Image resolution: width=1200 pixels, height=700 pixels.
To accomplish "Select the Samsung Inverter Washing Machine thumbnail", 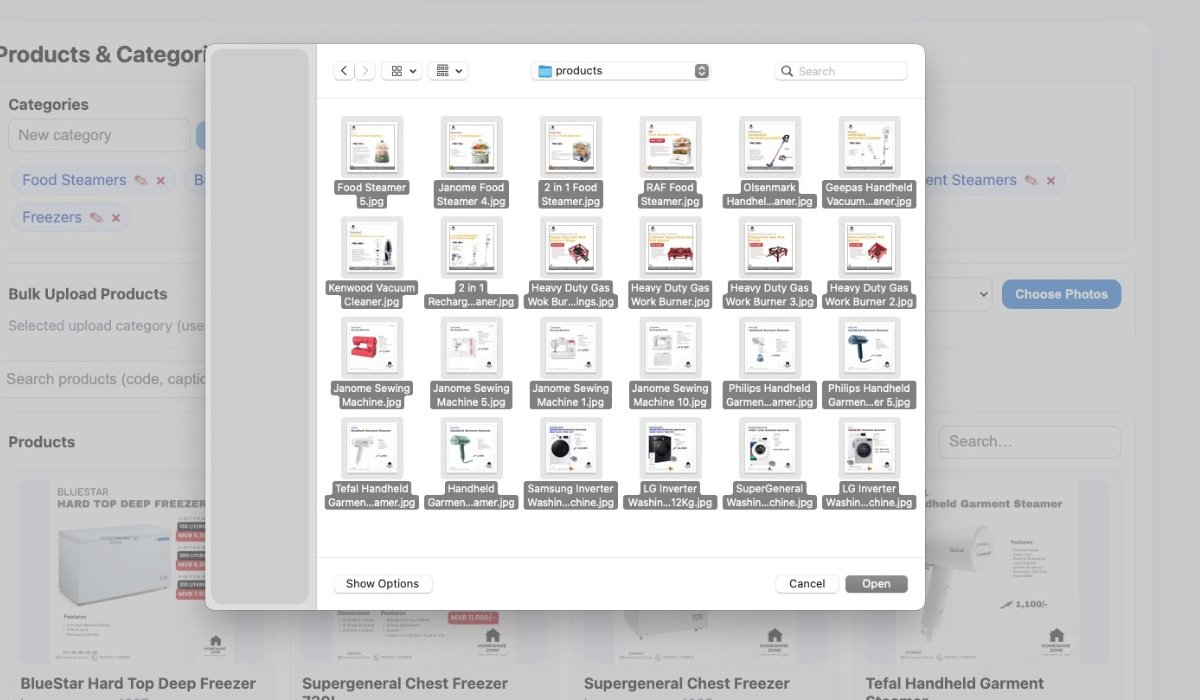I will tap(570, 446).
